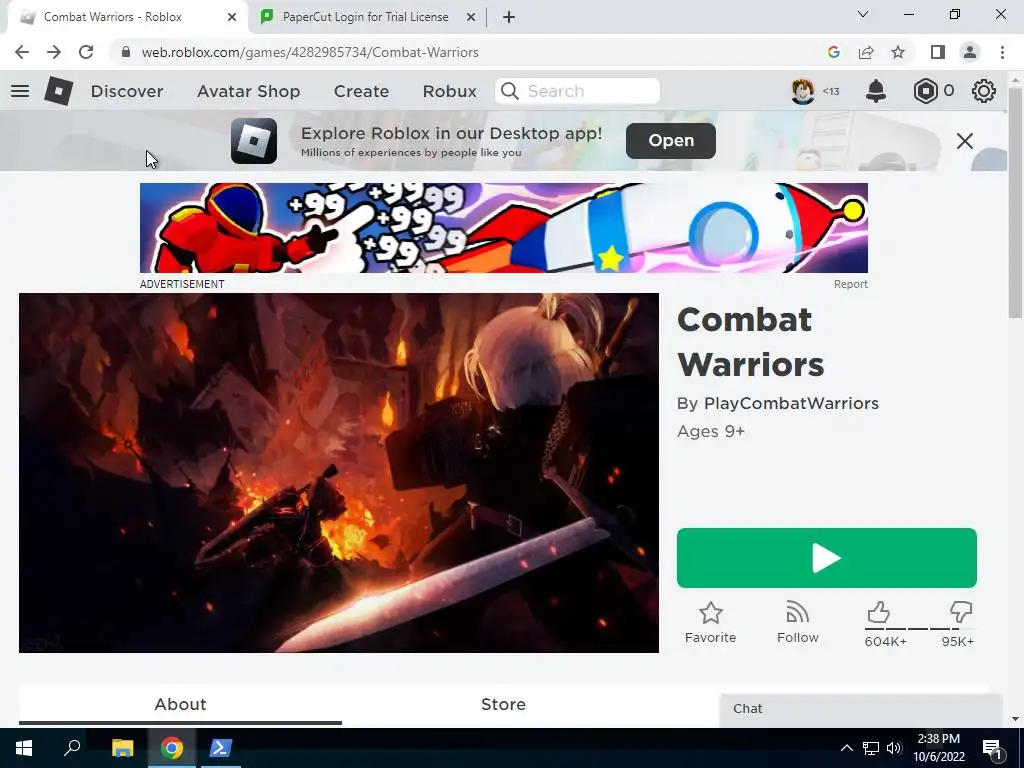This screenshot has height=768, width=1024.
Task: Open the user avatar profile
Action: (x=803, y=91)
